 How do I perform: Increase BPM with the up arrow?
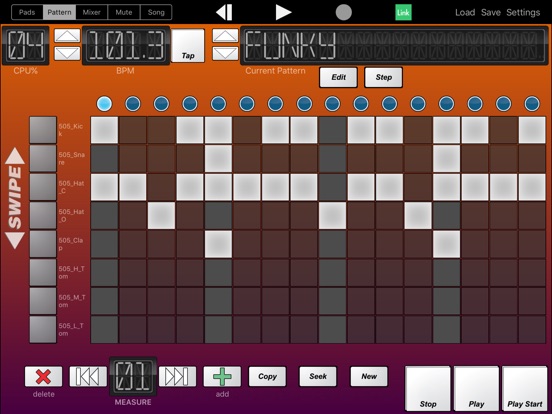pos(67,36)
